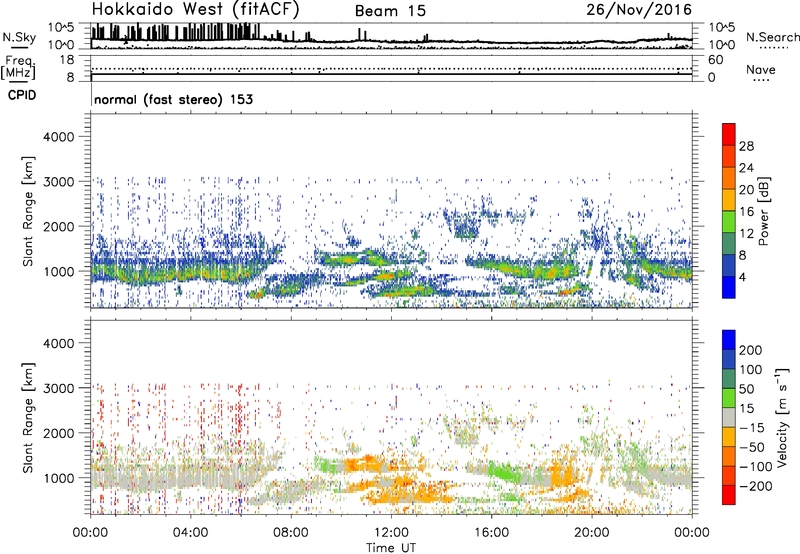Click the '12:00' time tick label

(391, 533)
